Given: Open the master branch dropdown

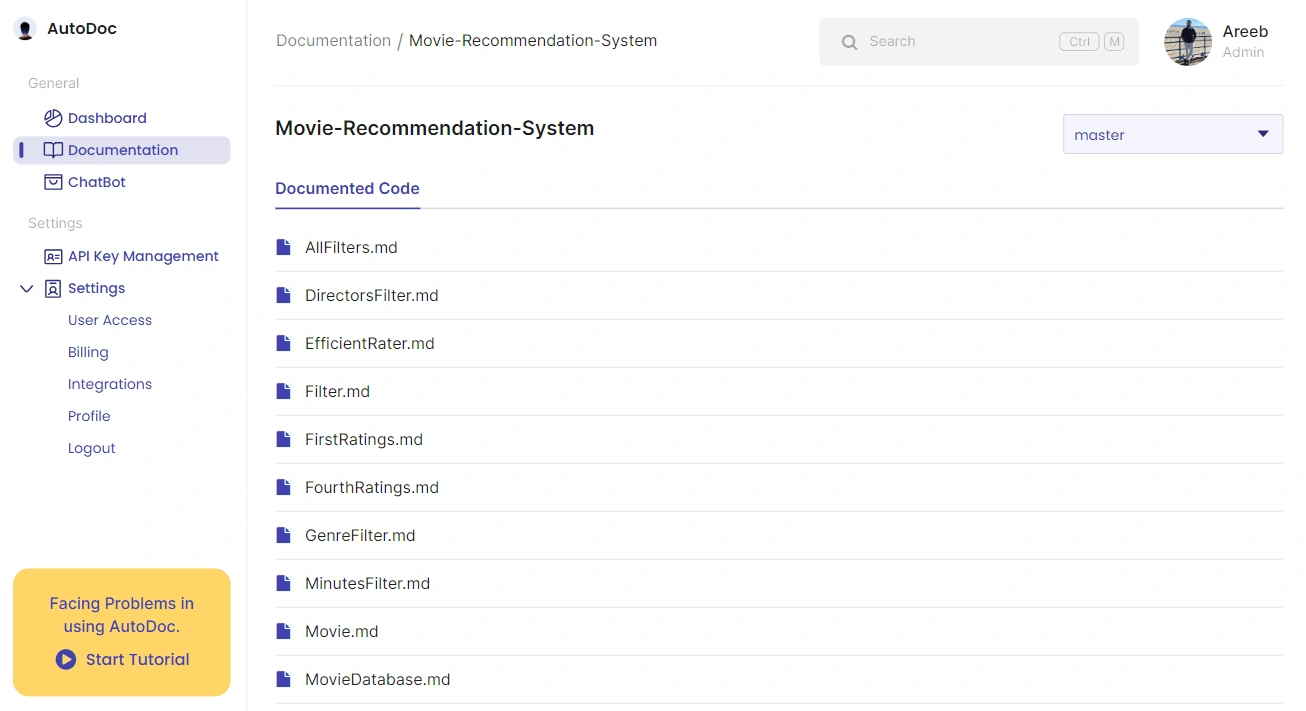Looking at the screenshot, I should 1172,134.
